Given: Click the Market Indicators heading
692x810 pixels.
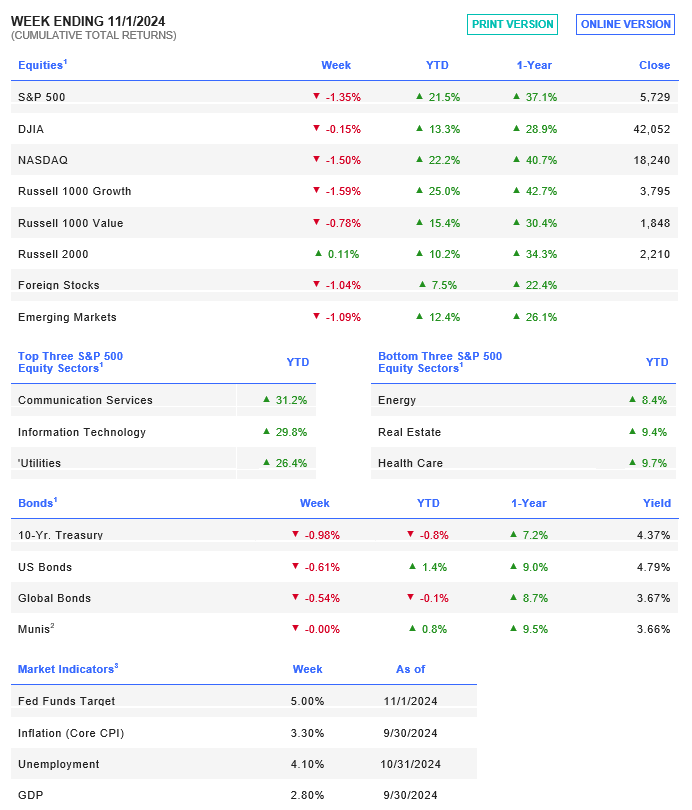Looking at the screenshot, I should pyautogui.click(x=68, y=669).
